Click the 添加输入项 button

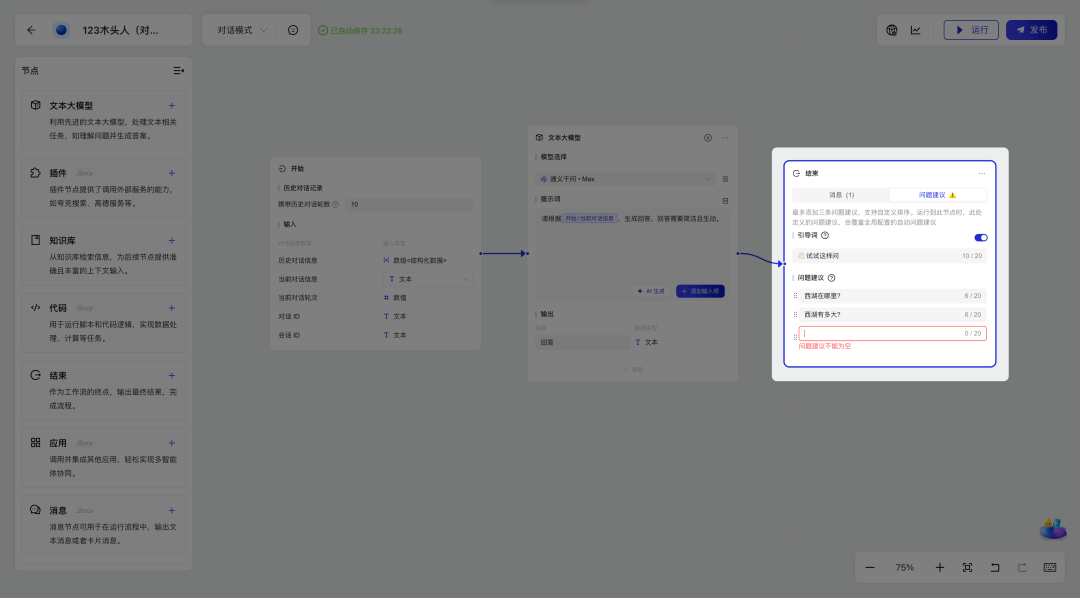(700, 291)
